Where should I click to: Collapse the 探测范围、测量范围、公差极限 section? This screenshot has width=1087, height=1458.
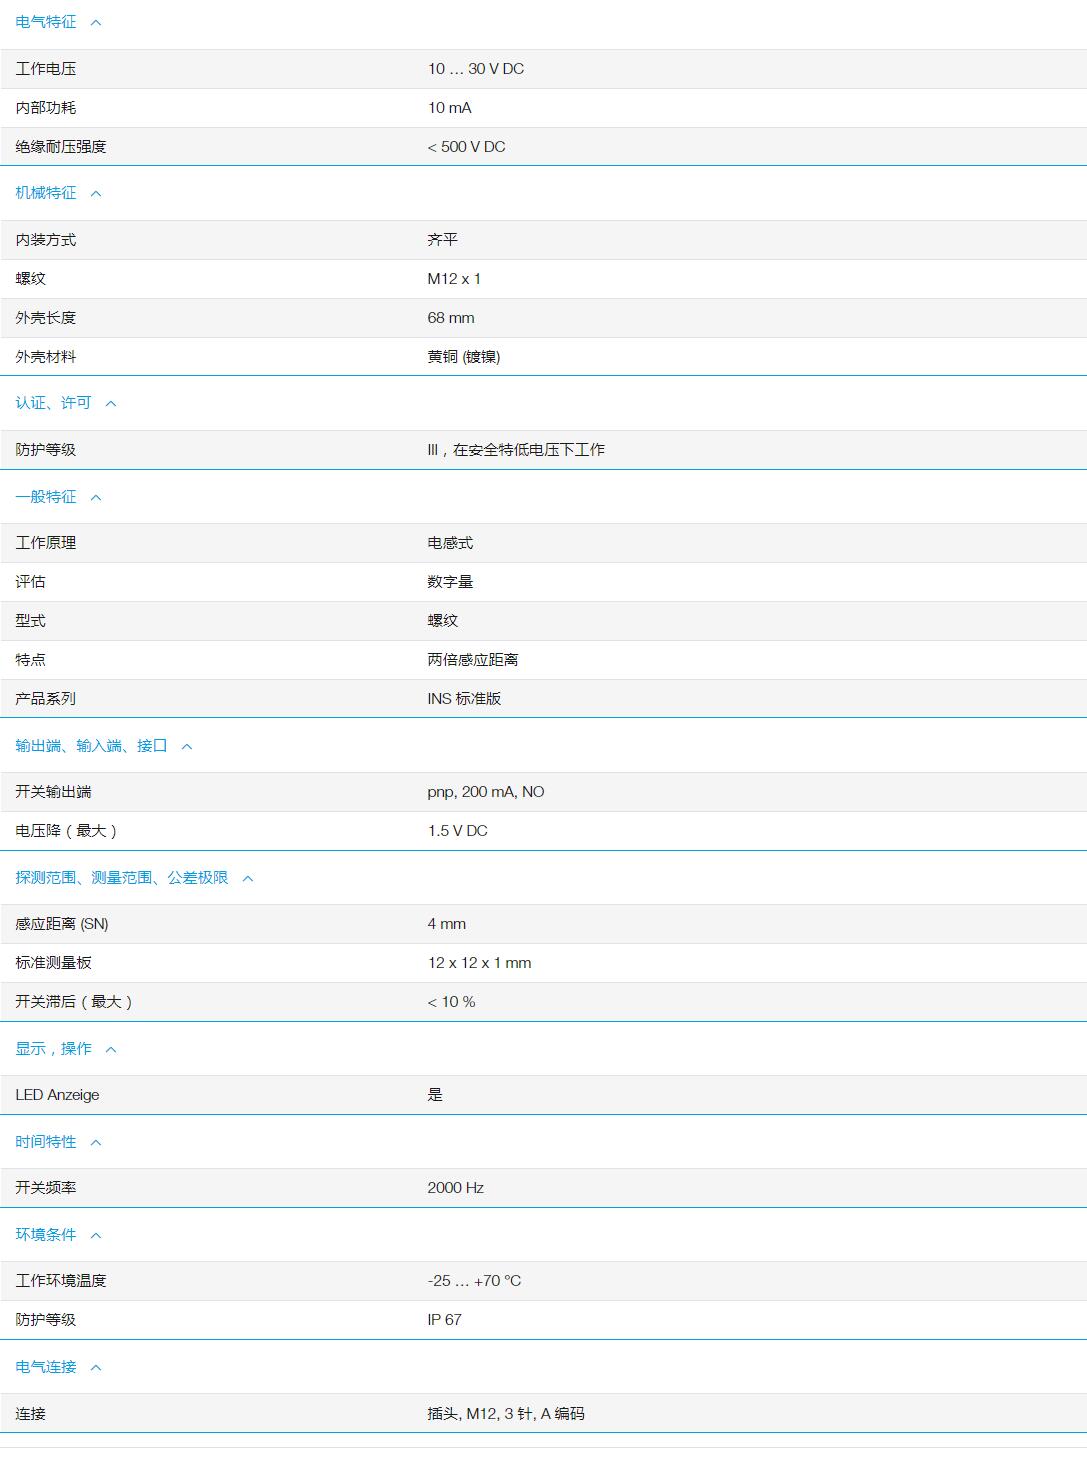249,879
